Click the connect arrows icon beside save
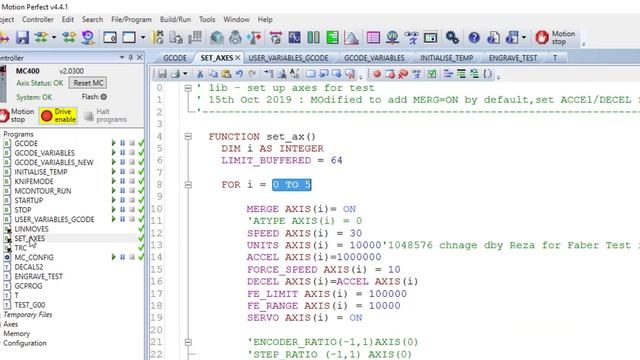 coord(41,38)
